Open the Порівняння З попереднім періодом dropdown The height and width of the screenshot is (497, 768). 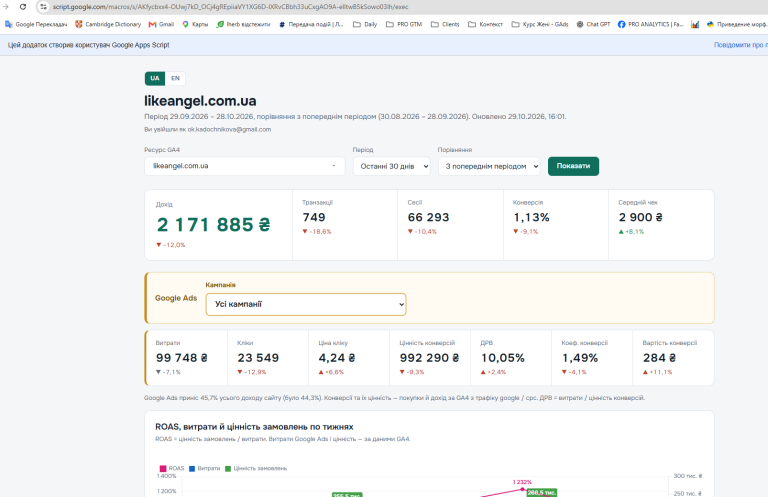click(x=489, y=166)
